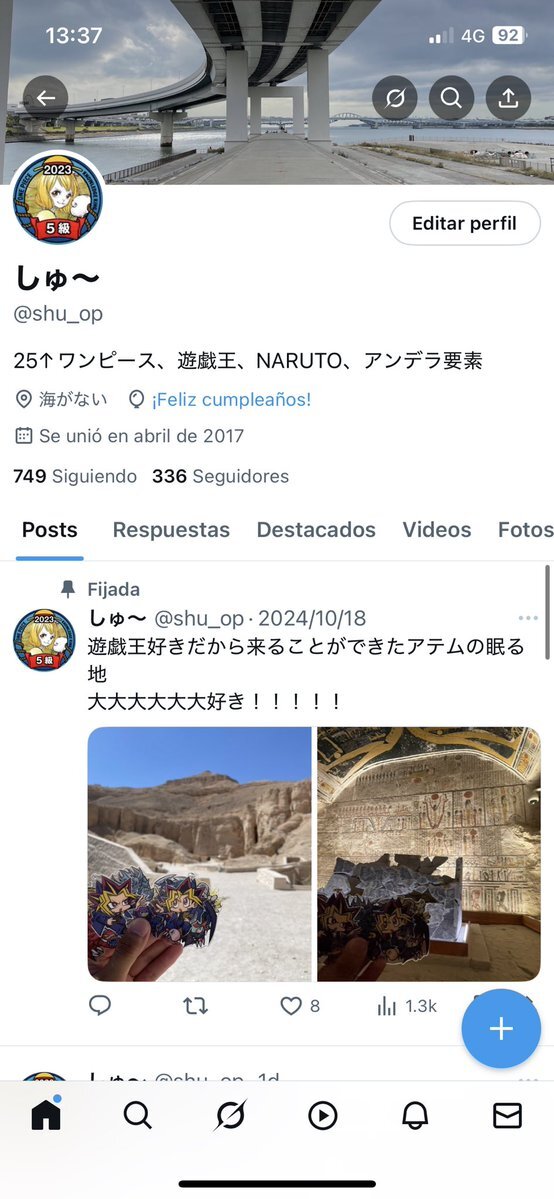Open the three-dot menu on pinned post
Screen dimensions: 554x1199
[528, 618]
